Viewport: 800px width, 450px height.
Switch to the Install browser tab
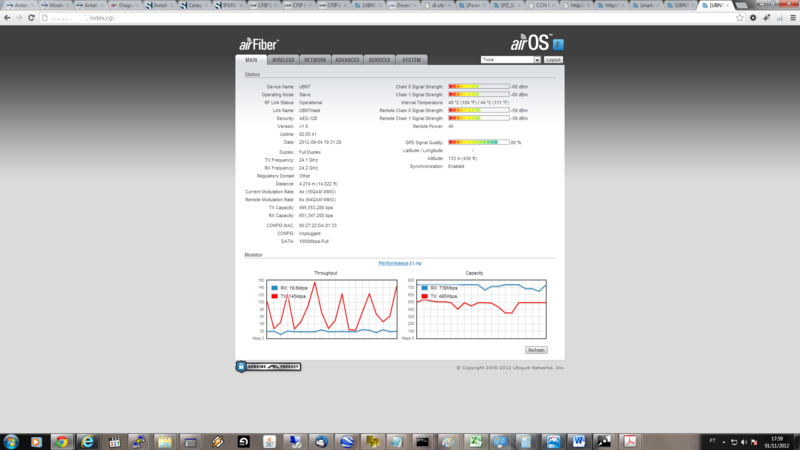coord(160,5)
